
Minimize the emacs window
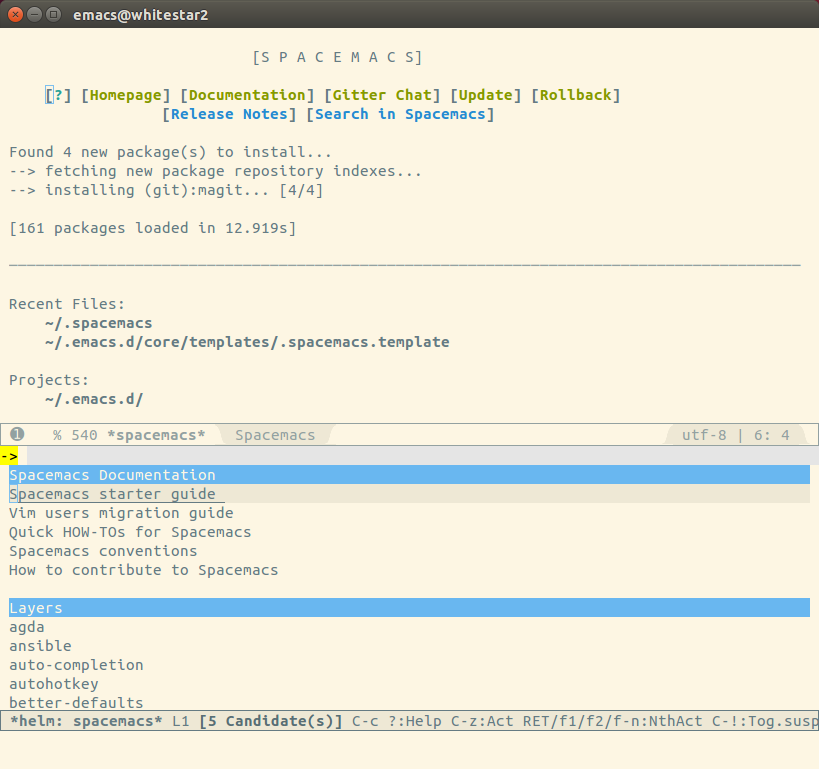pyautogui.click(x=34, y=15)
